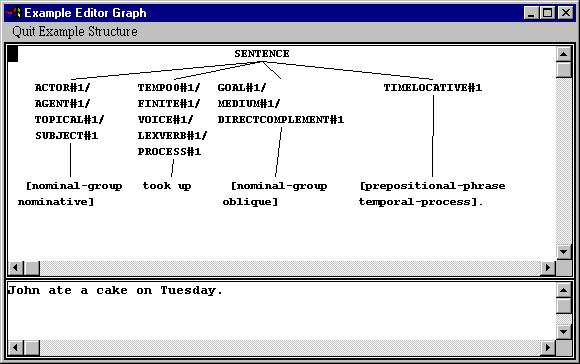The width and height of the screenshot is (580, 364).
Task: Click graph pane down scroll arrow
Action: (563, 252)
